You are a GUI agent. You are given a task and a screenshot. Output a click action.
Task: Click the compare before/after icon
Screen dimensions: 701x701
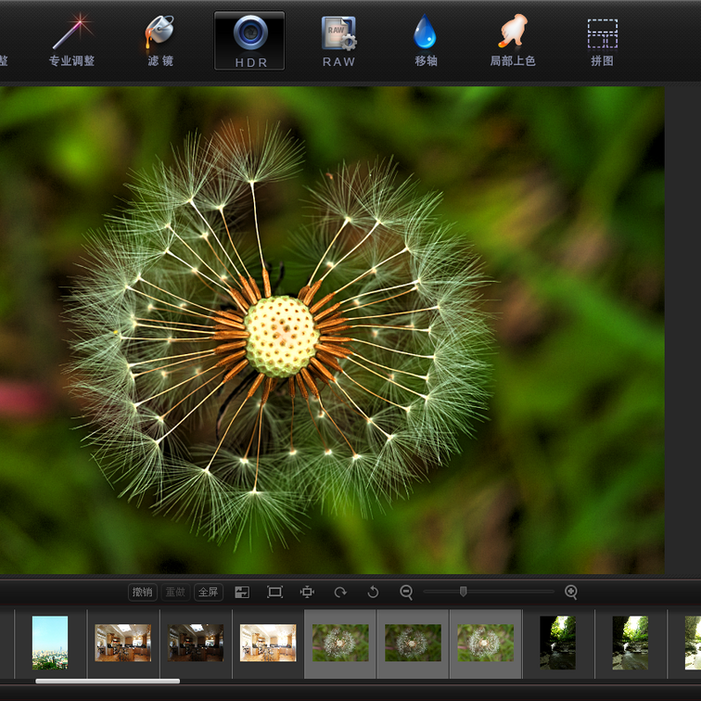coord(242,592)
